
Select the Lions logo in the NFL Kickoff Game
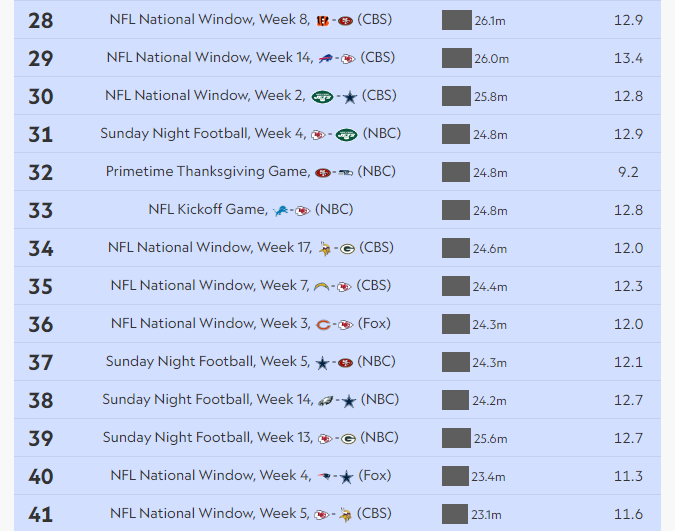click(x=281, y=211)
